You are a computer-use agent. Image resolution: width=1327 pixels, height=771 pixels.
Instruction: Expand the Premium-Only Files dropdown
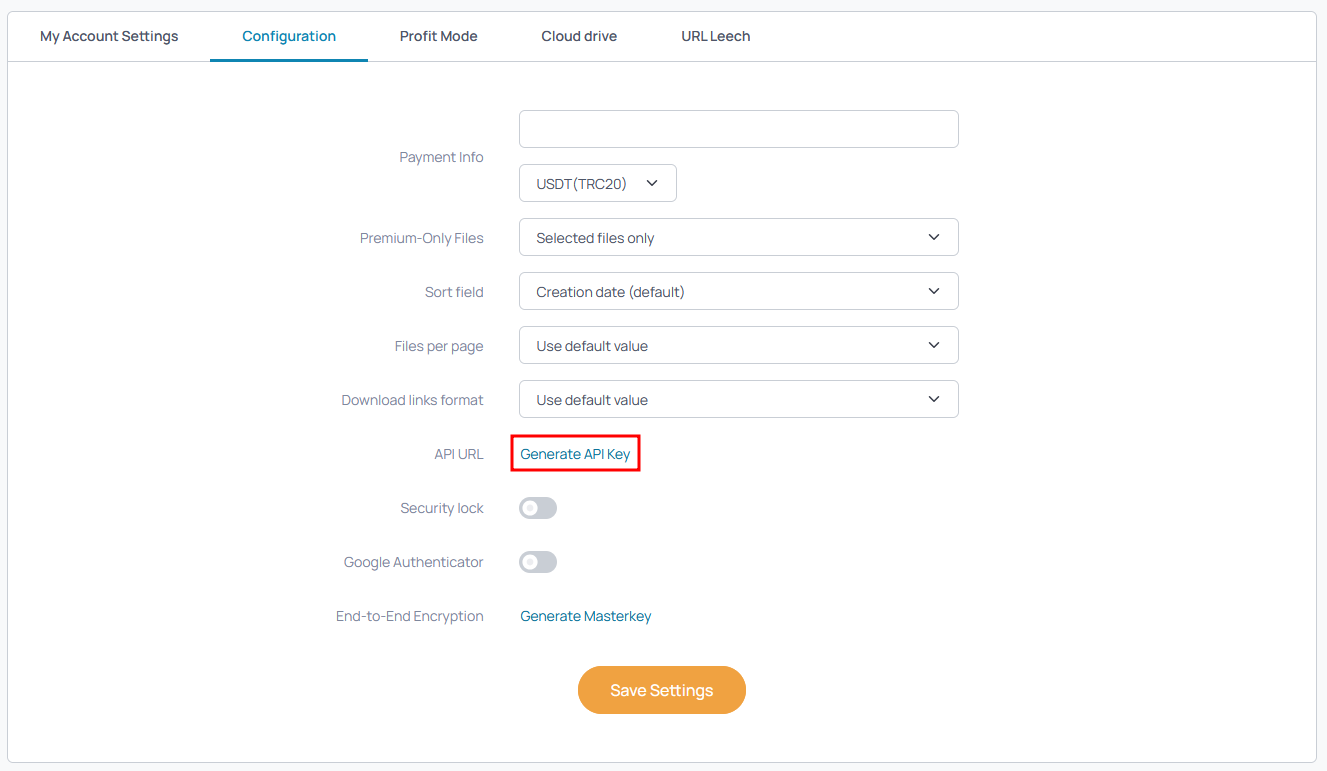point(739,237)
